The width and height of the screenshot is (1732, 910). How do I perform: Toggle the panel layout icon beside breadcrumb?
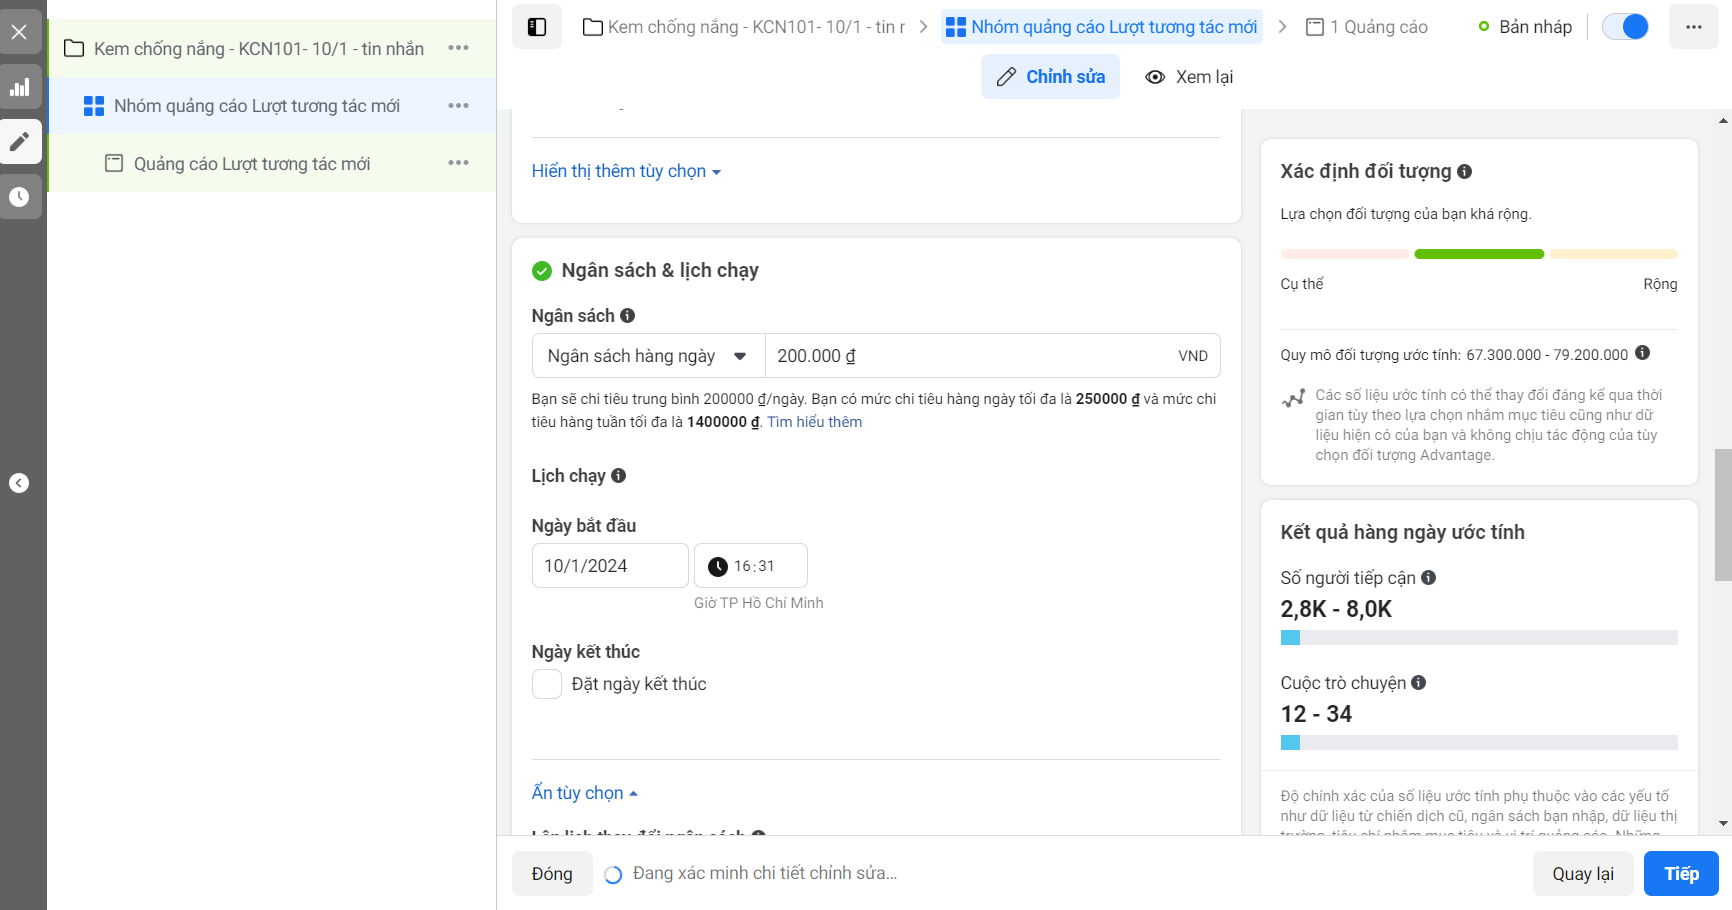tap(537, 27)
